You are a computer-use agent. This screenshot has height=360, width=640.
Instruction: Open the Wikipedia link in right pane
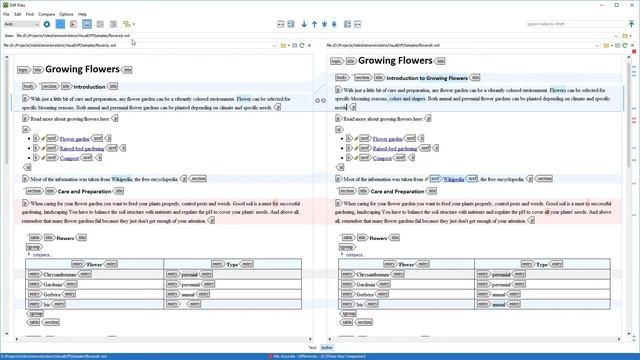[x=453, y=179]
